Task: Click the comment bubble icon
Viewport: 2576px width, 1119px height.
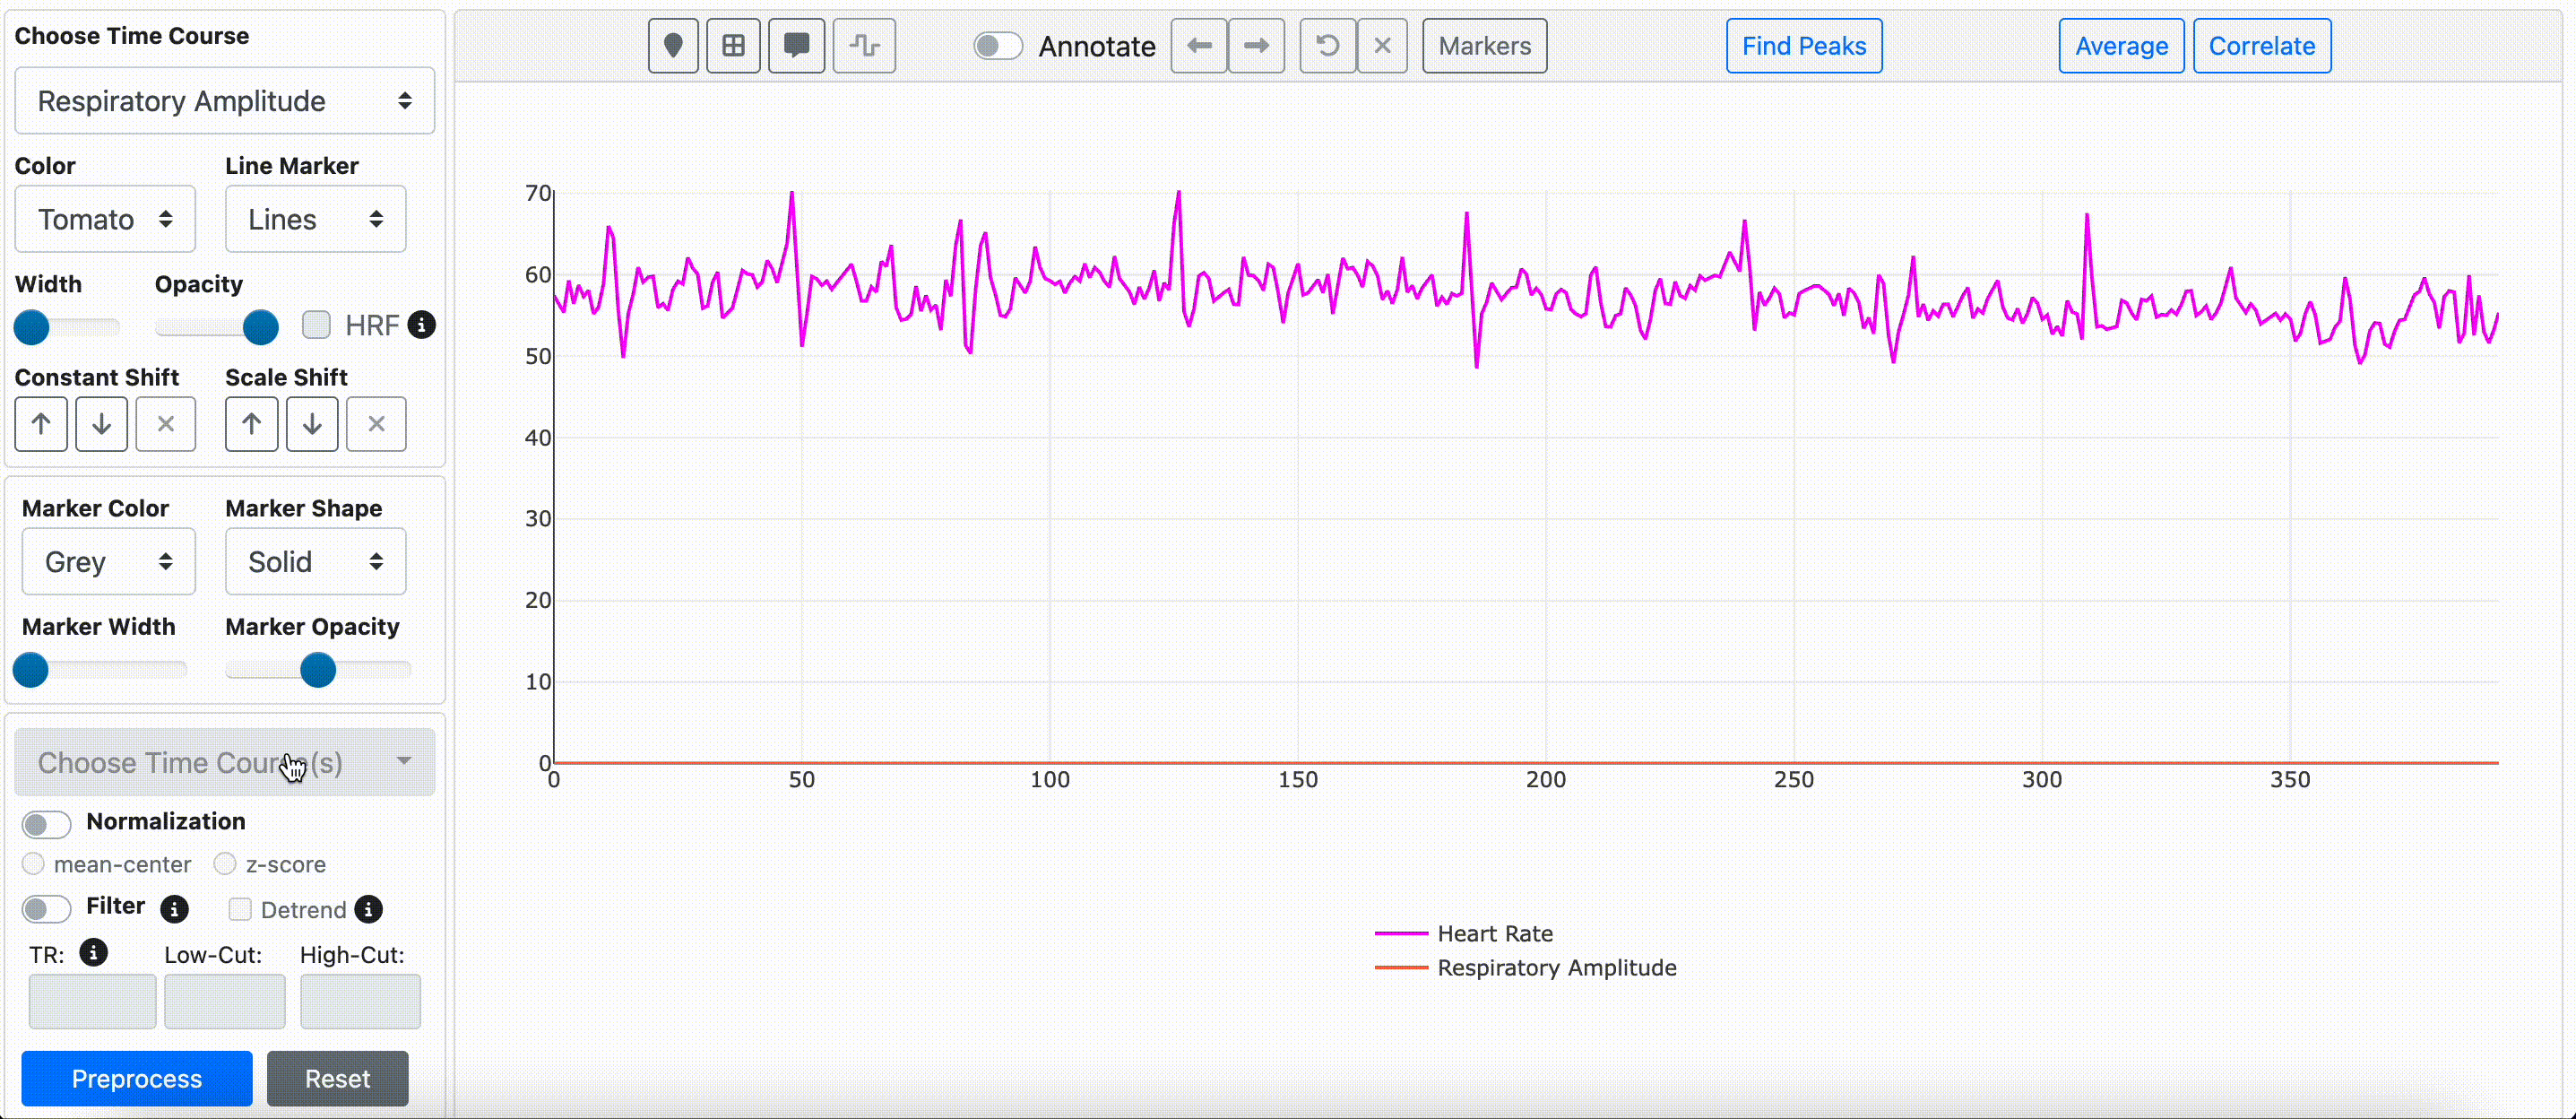Action: click(796, 46)
